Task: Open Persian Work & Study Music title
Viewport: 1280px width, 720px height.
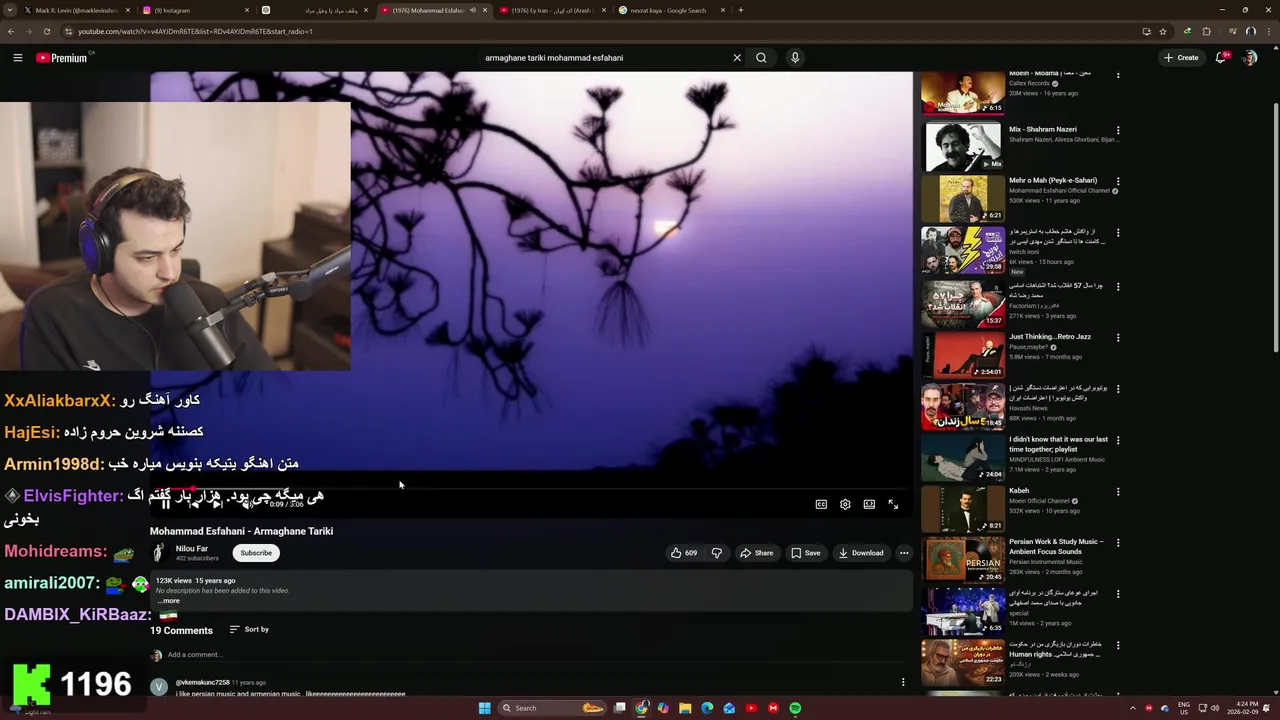Action: tap(1056, 546)
